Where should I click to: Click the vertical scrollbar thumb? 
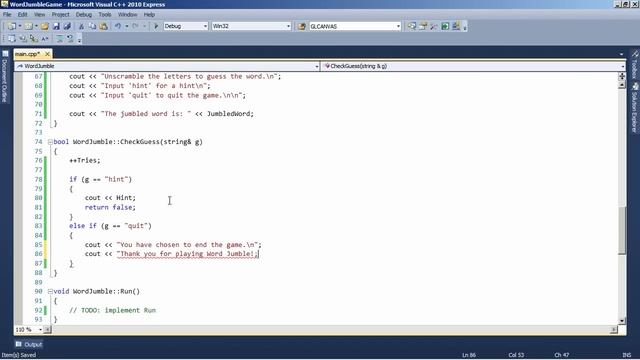click(x=622, y=230)
